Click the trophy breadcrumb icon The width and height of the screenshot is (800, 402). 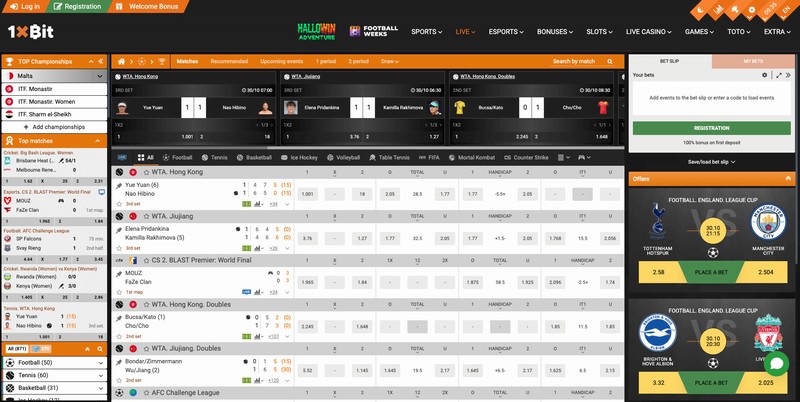coord(162,61)
